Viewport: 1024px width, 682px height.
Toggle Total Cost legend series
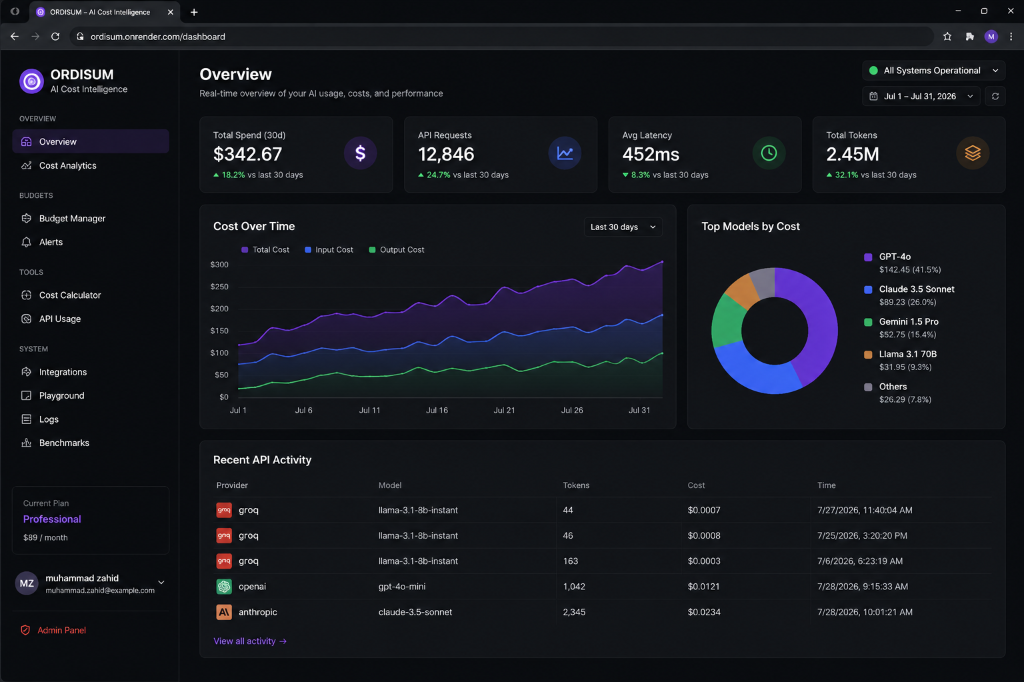265,250
